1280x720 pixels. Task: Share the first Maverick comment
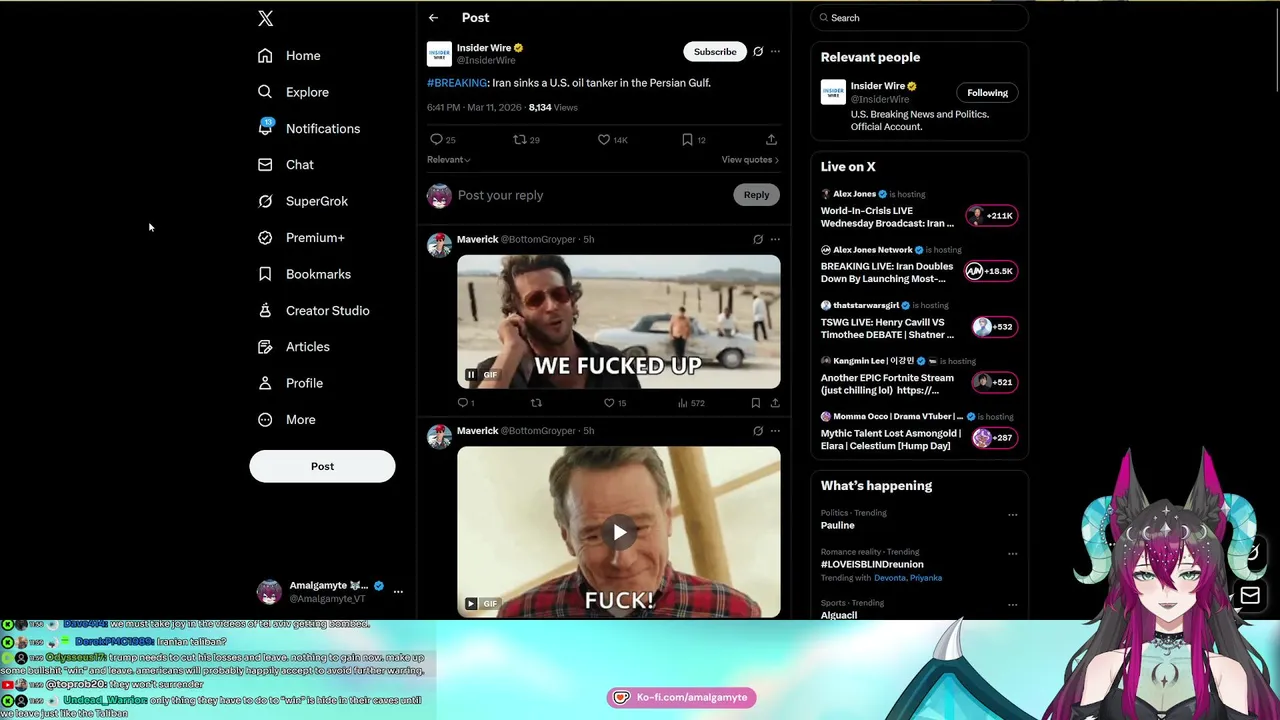pos(775,403)
